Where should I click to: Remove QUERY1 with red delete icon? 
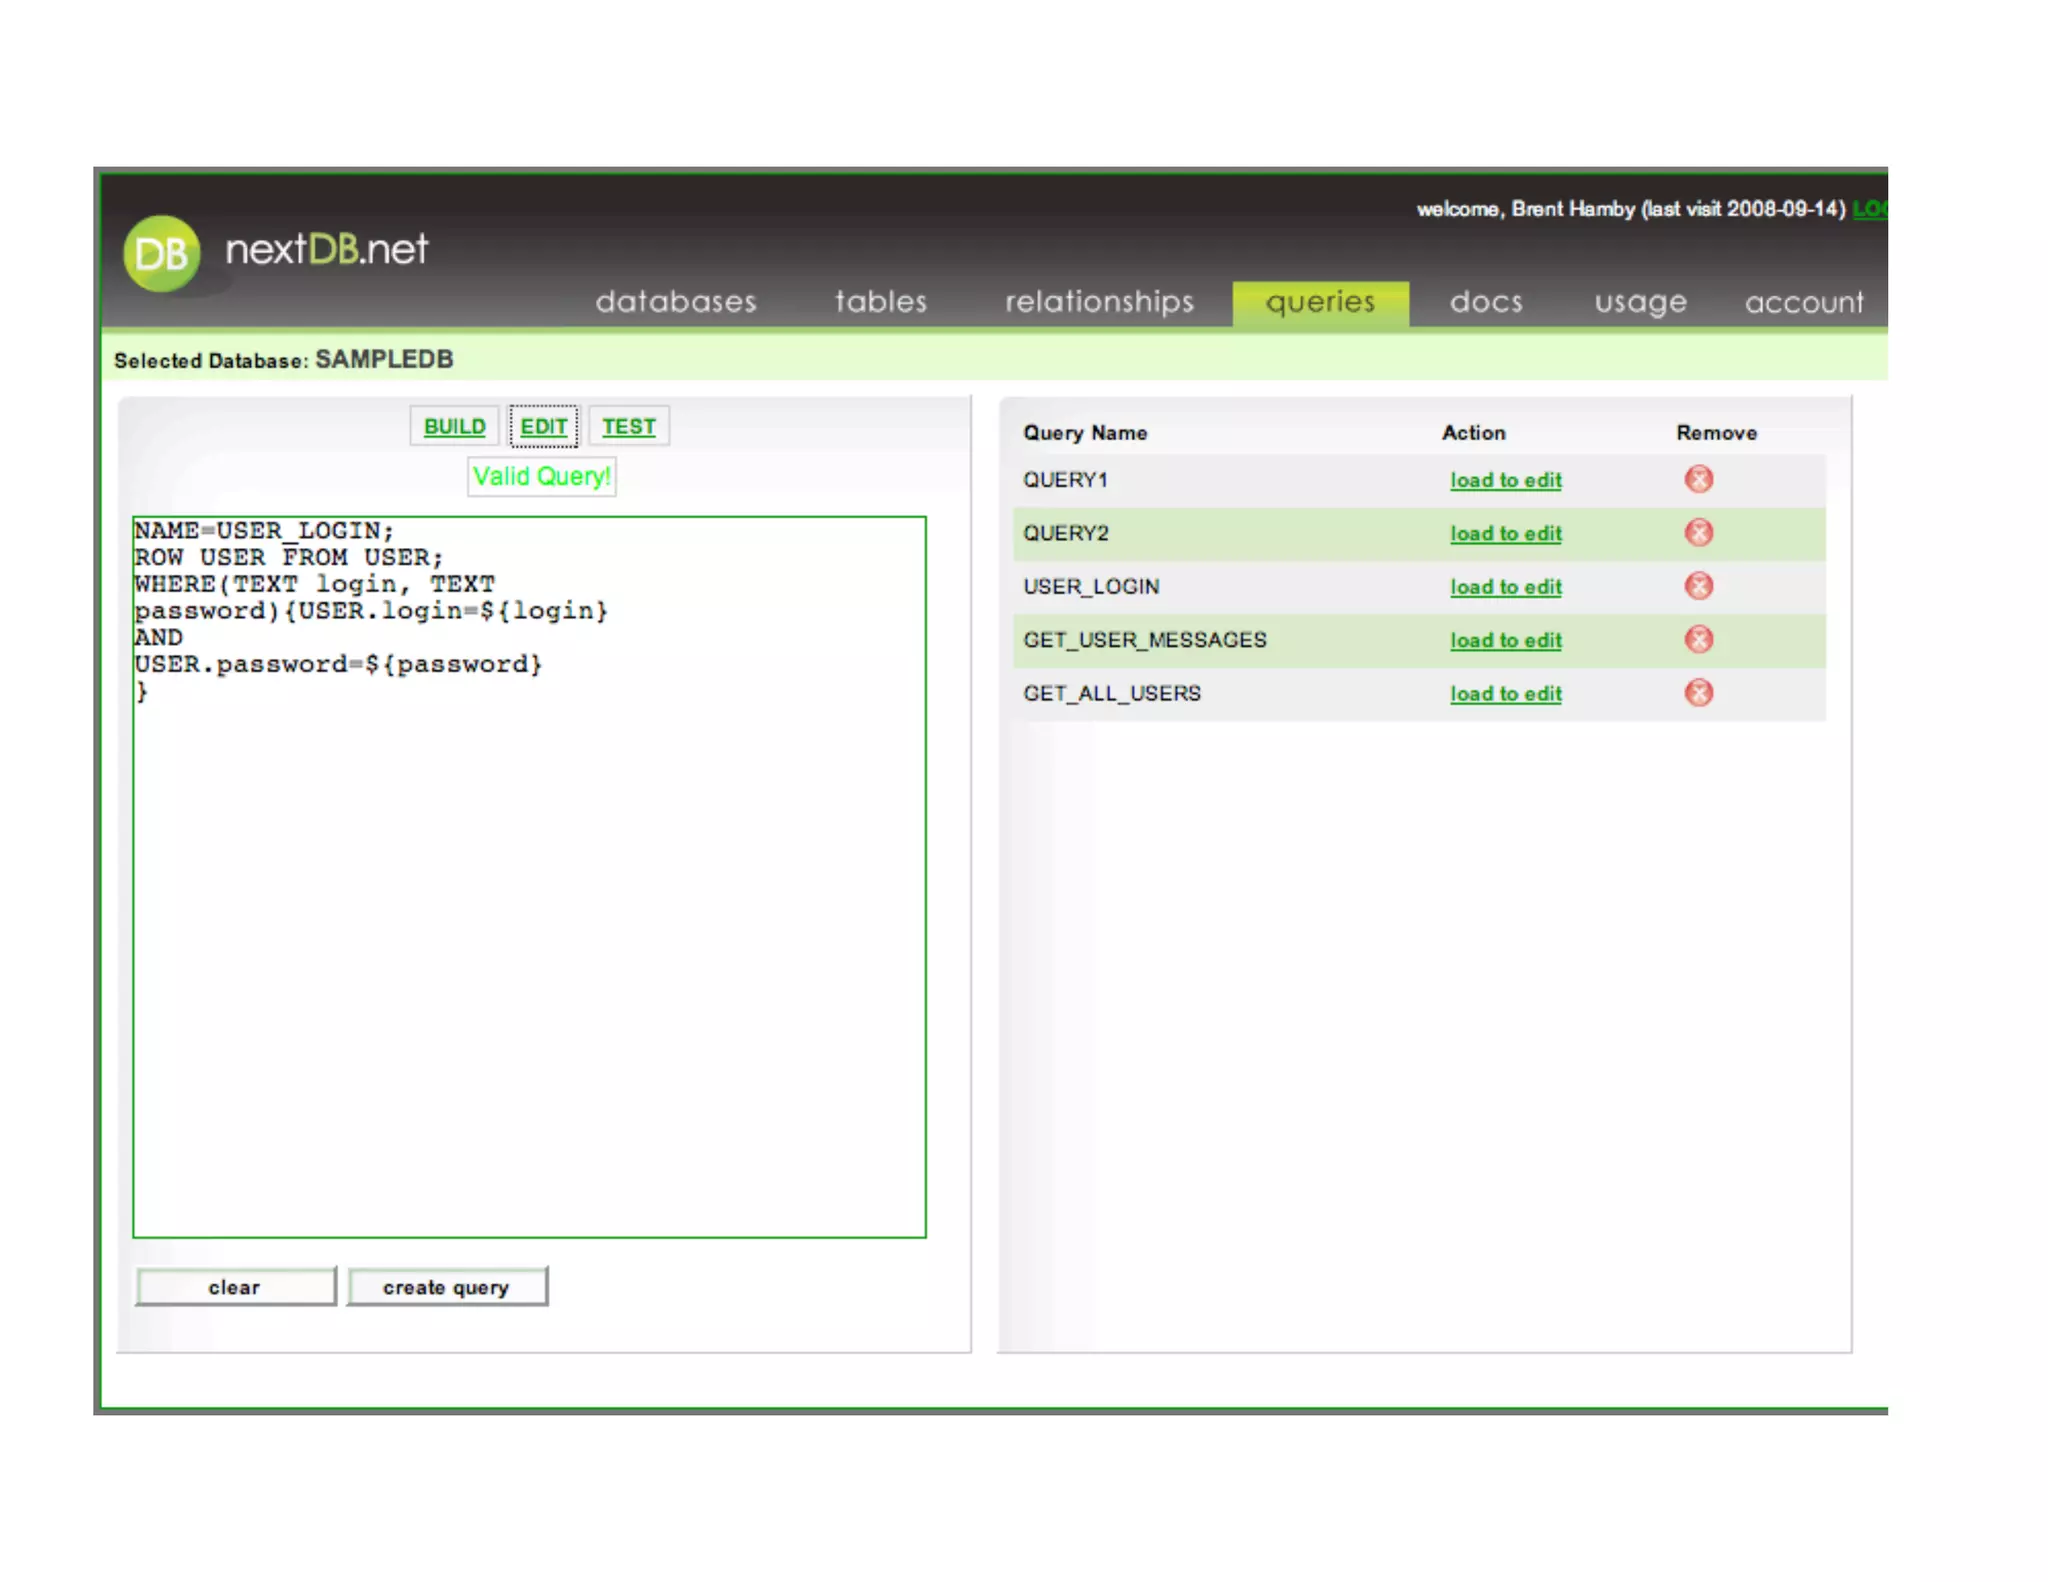(x=1698, y=479)
